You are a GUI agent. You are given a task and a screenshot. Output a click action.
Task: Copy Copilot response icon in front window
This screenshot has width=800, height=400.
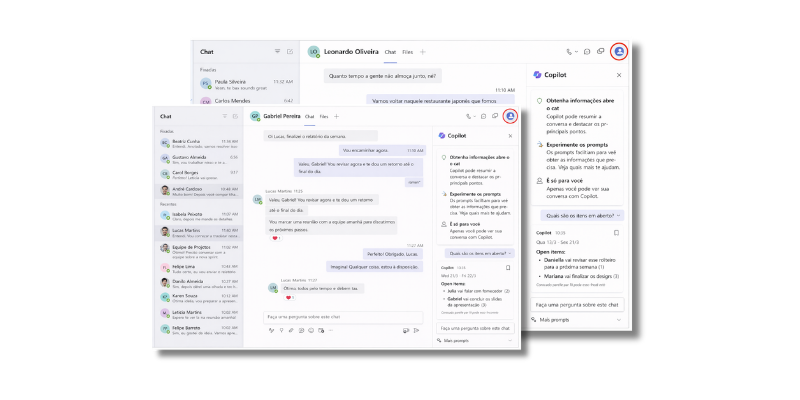pyautogui.click(x=508, y=267)
